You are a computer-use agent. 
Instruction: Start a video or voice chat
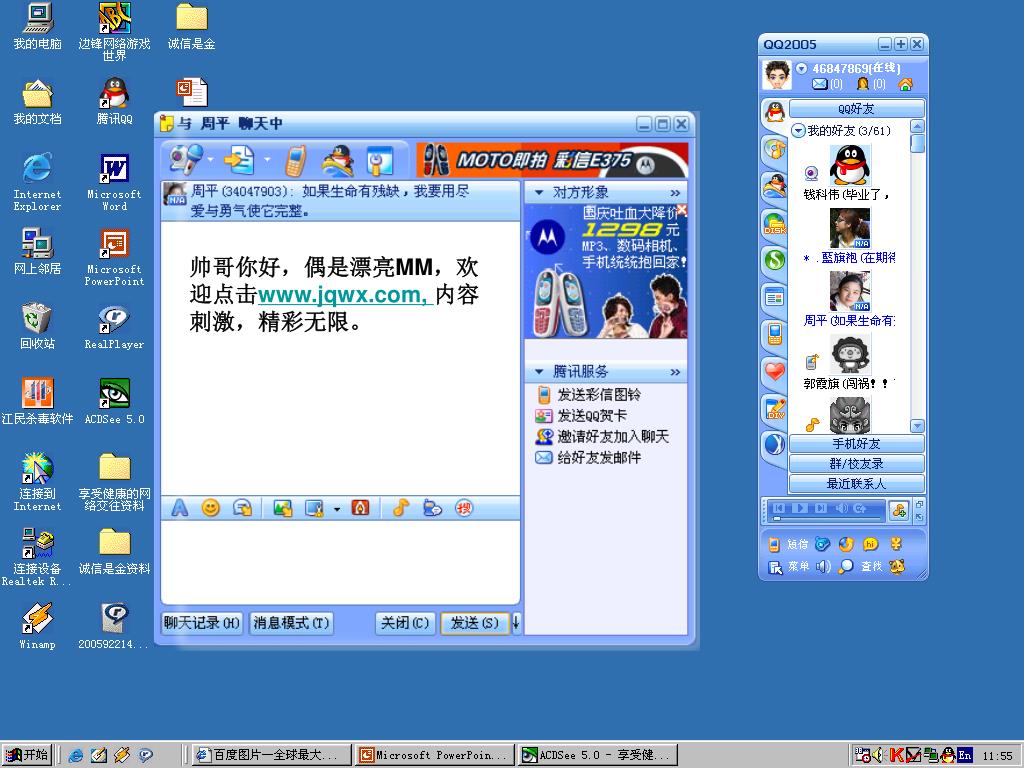coord(186,159)
